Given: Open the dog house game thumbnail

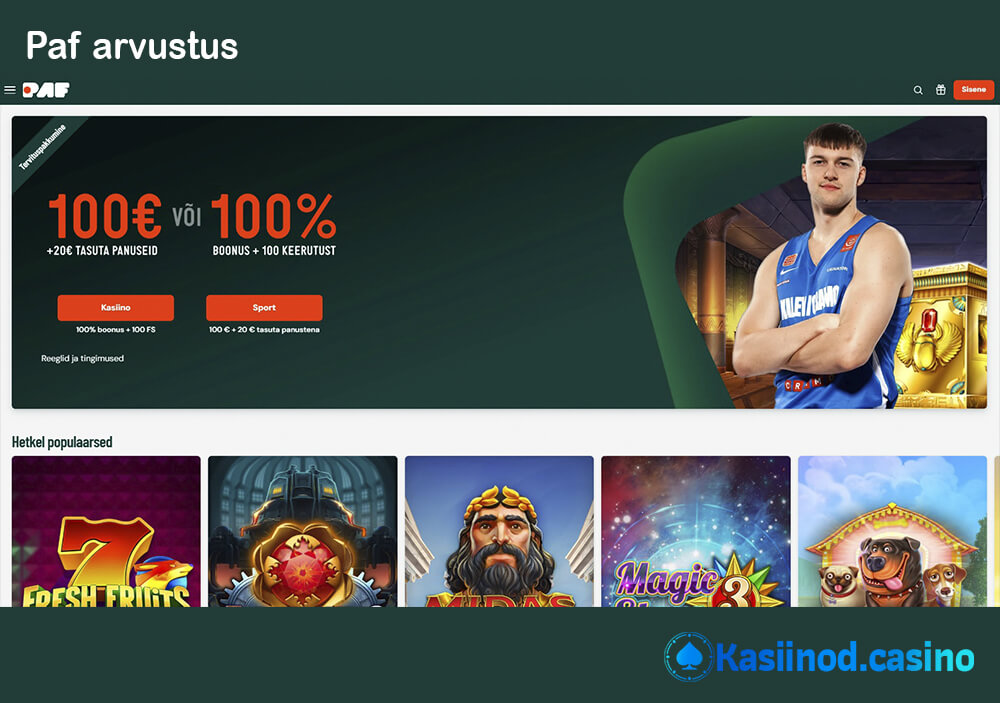Looking at the screenshot, I should [x=892, y=531].
